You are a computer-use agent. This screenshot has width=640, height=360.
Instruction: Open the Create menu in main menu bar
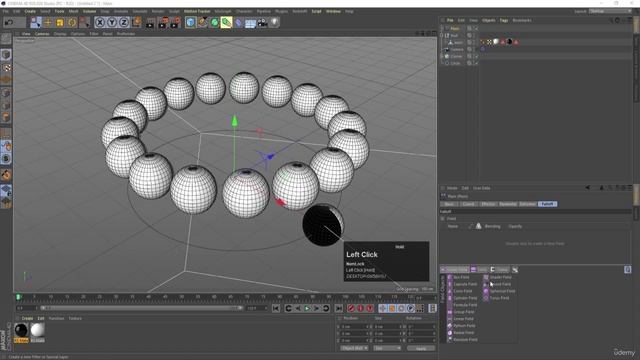click(30, 11)
